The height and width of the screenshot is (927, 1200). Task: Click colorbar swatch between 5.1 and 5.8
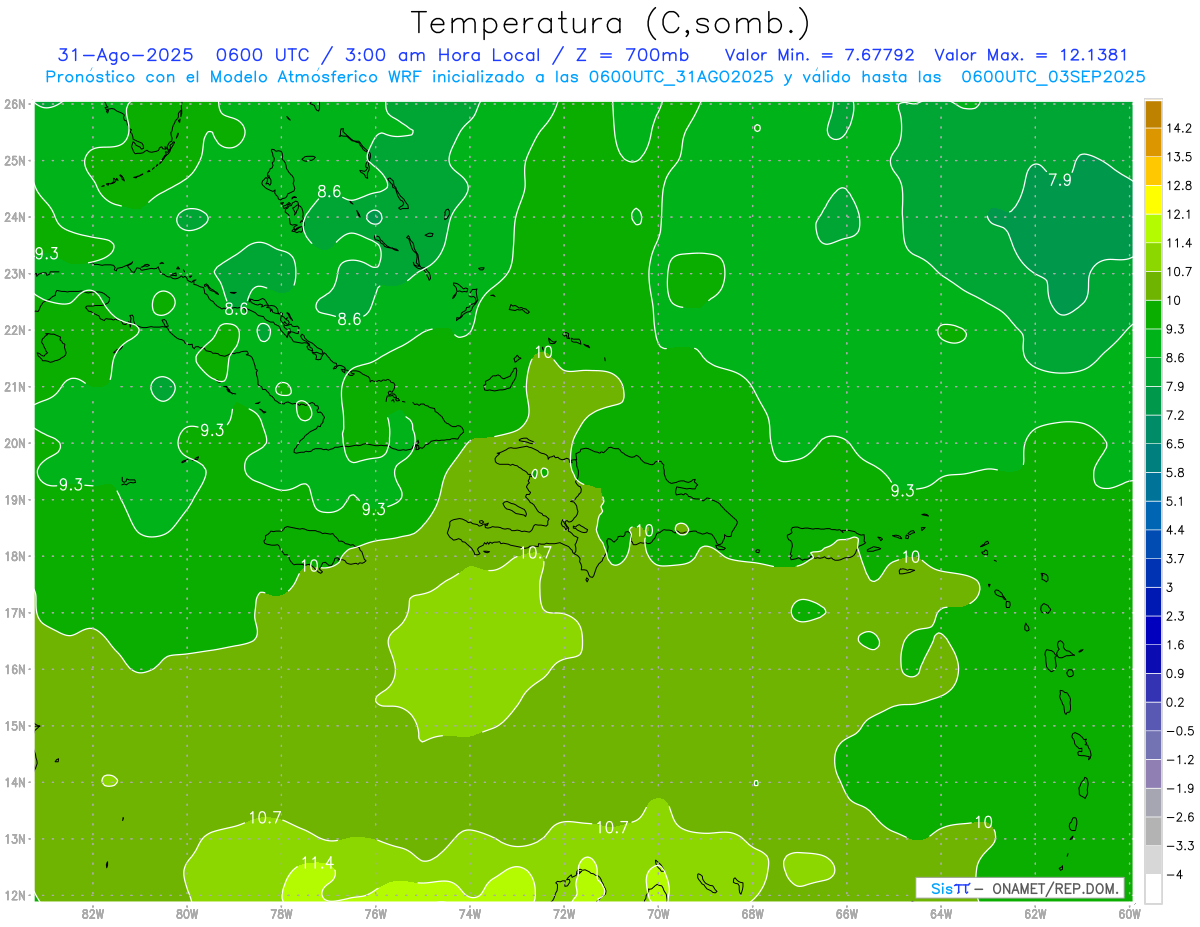(x=1153, y=486)
